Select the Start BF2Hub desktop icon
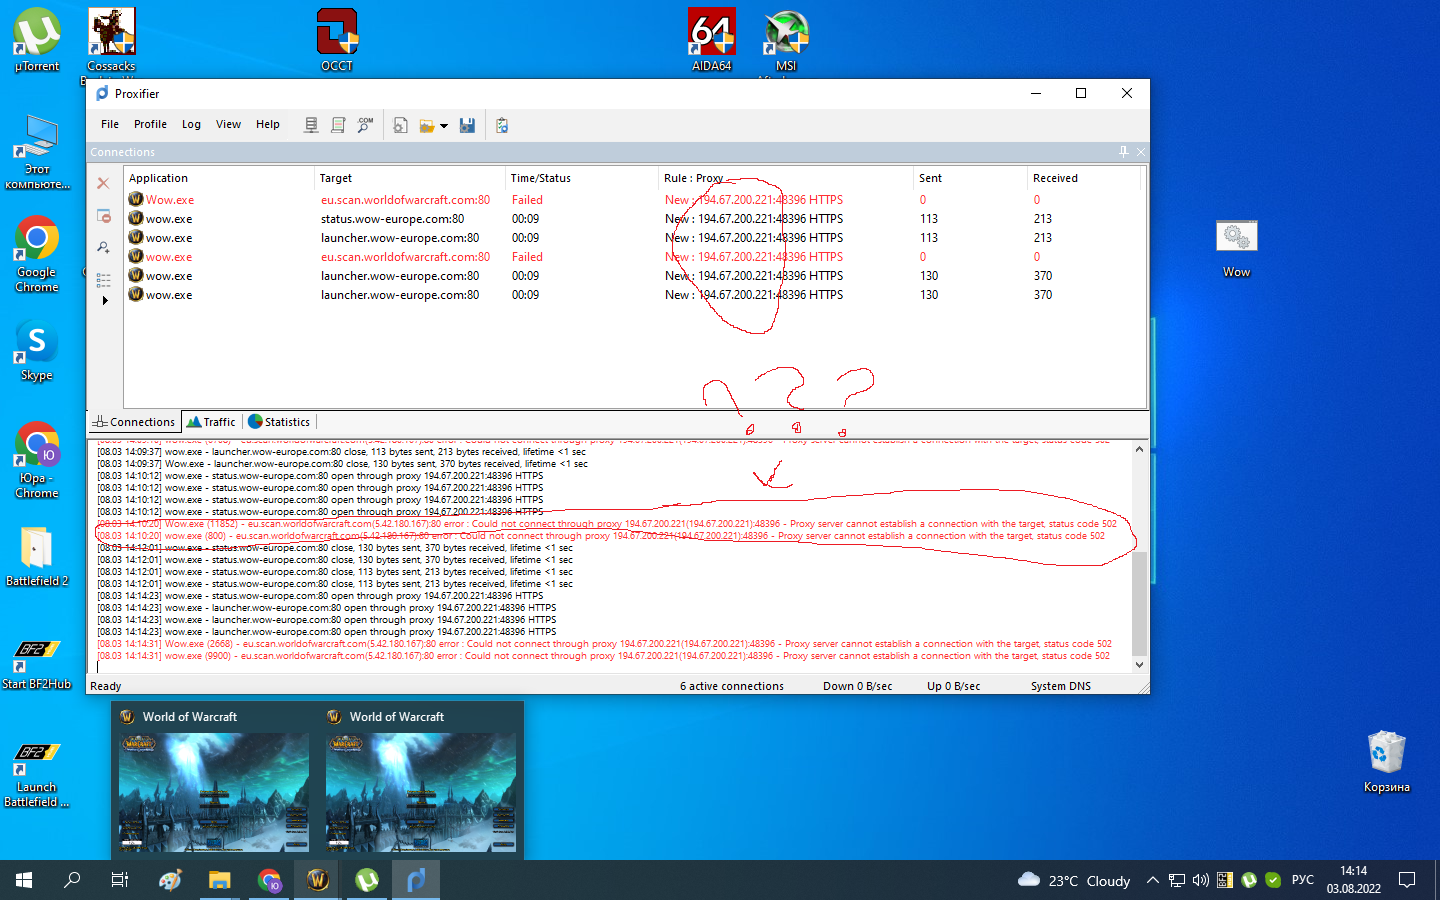The image size is (1440, 900). point(37,661)
